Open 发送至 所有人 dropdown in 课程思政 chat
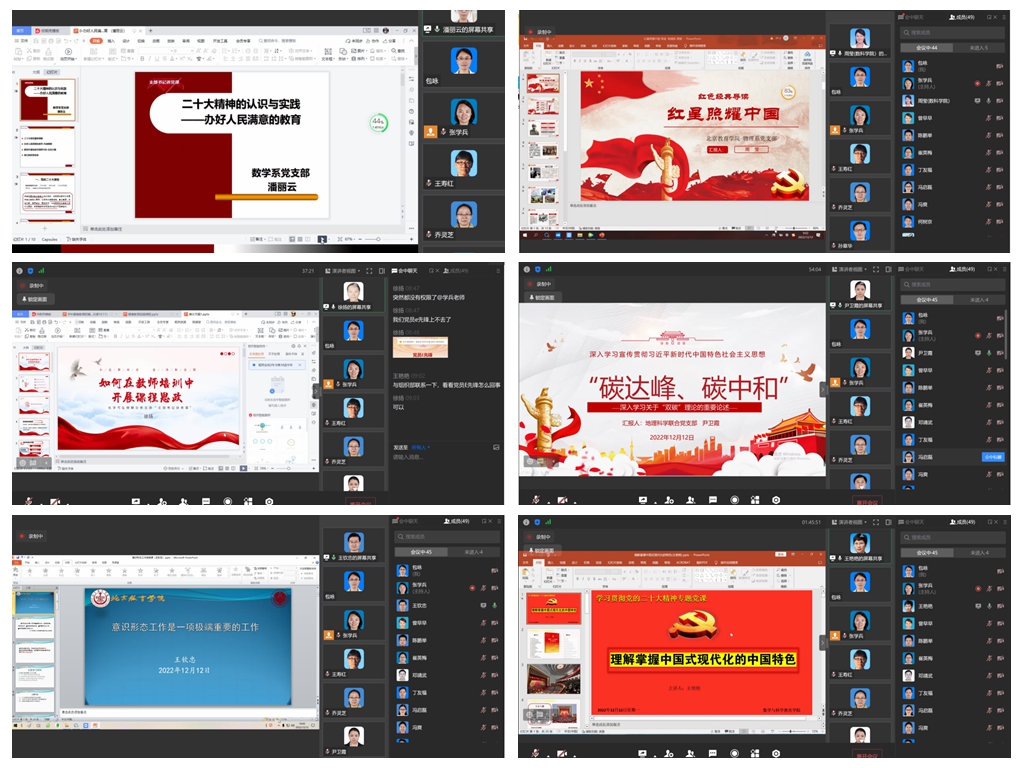This screenshot has height=768, width=1024. pos(421,447)
